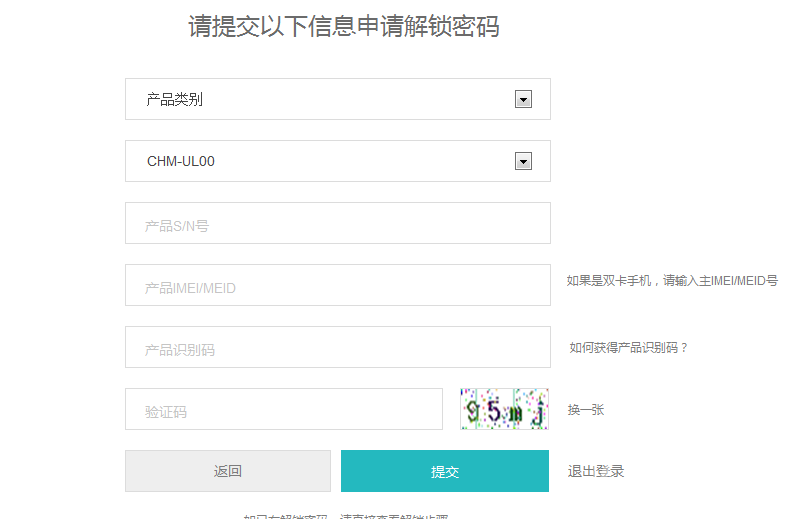The width and height of the screenshot is (795, 519).
Task: Click the cut-off text below 返回
Action: point(345,516)
